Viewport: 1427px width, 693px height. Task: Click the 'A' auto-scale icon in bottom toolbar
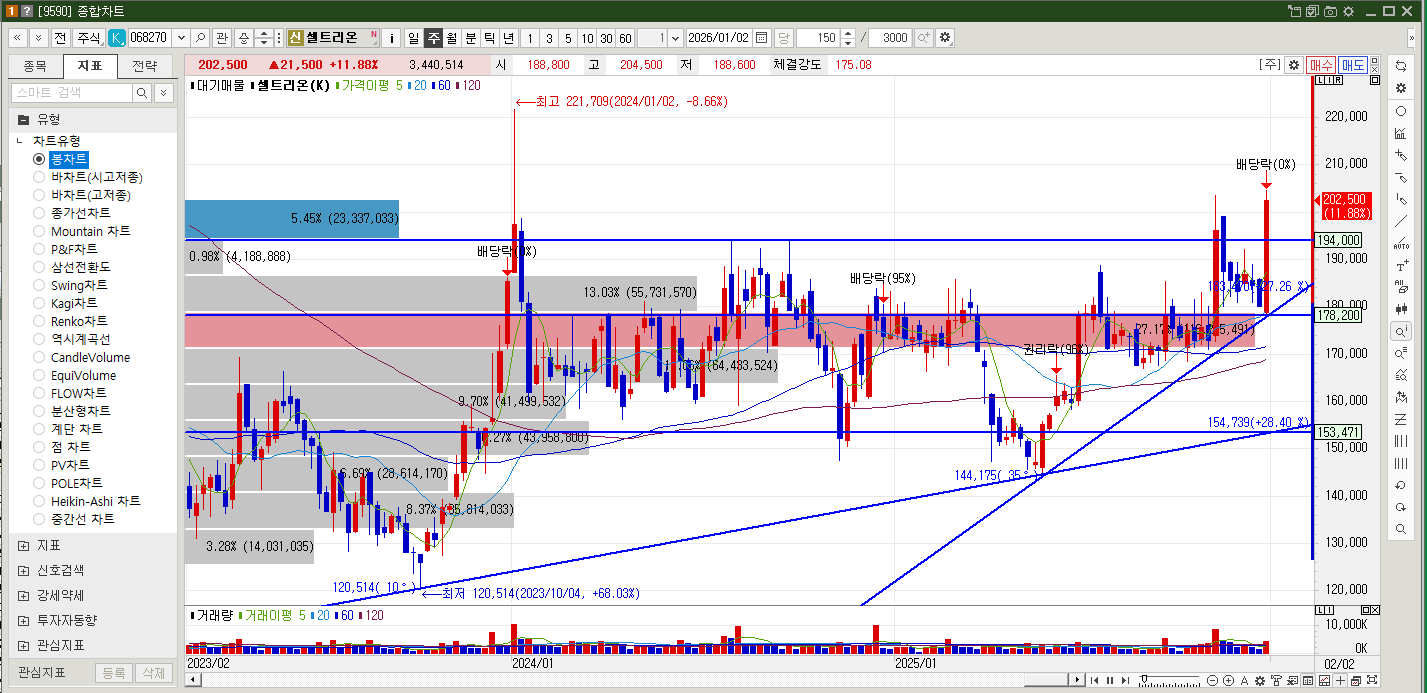(x=1244, y=681)
